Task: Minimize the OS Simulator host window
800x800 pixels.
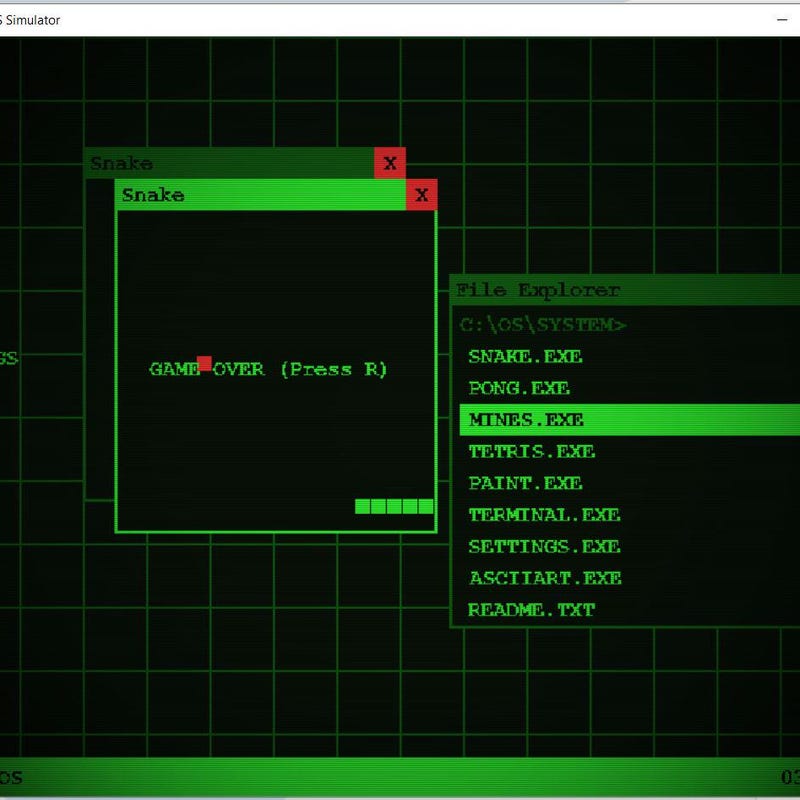Action: tap(782, 20)
